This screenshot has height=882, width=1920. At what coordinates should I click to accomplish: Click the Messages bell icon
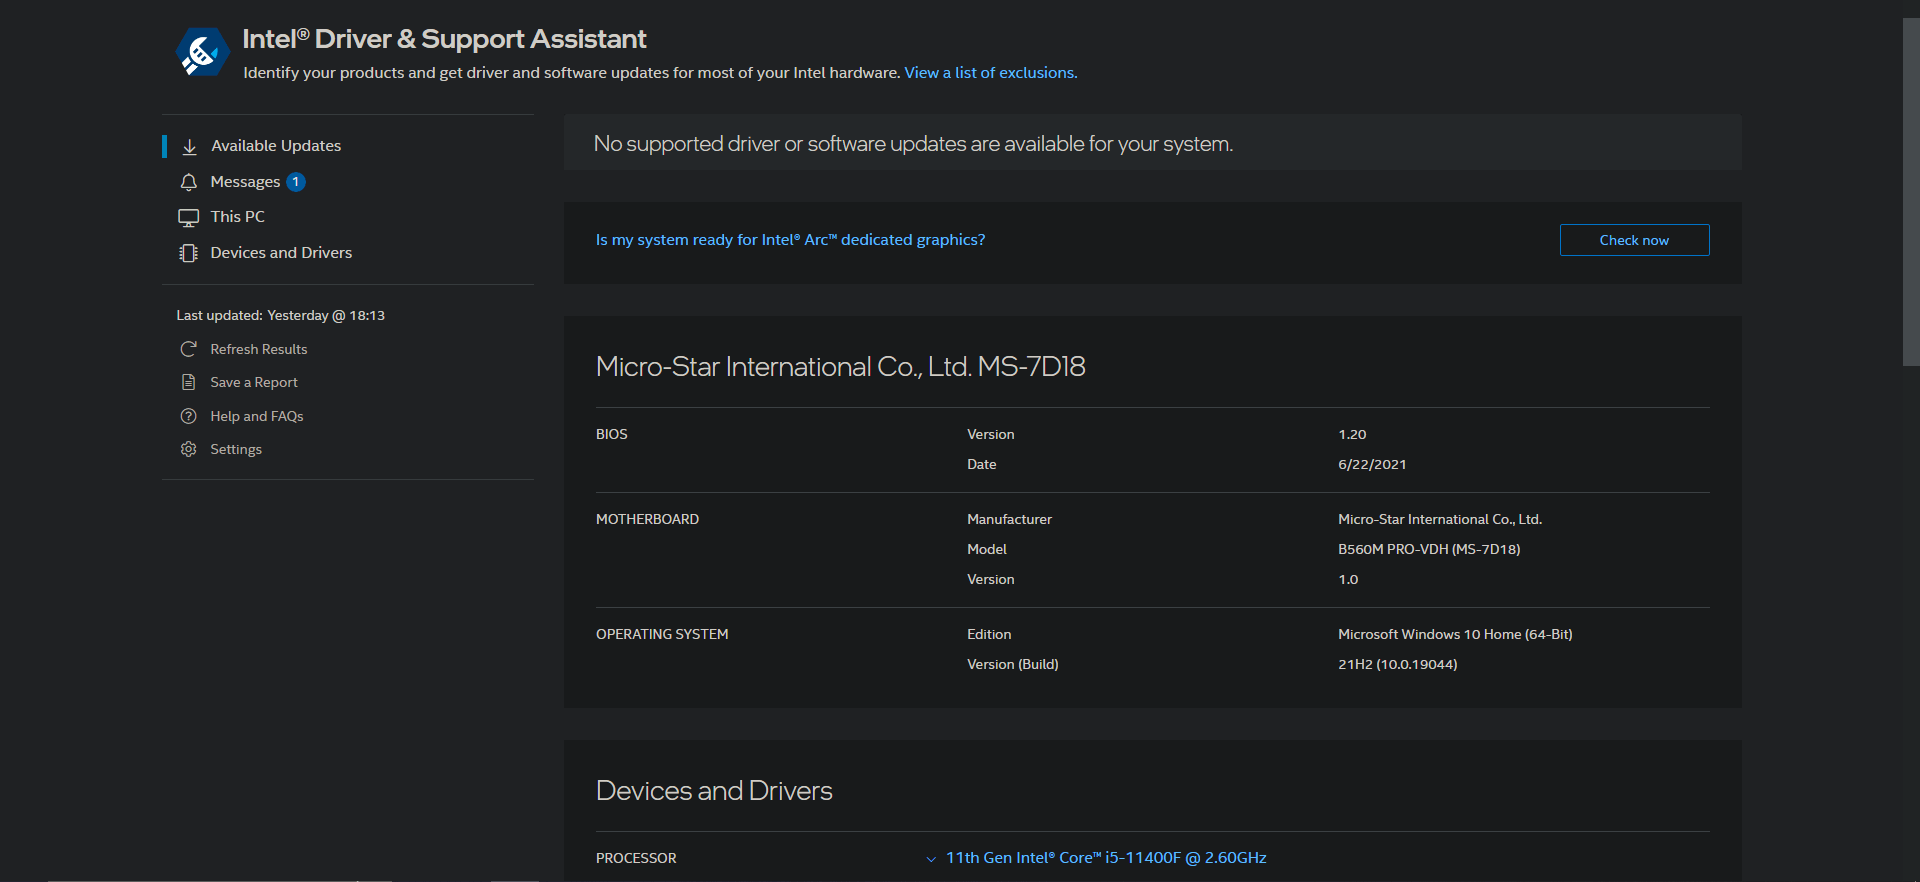pyautogui.click(x=188, y=182)
